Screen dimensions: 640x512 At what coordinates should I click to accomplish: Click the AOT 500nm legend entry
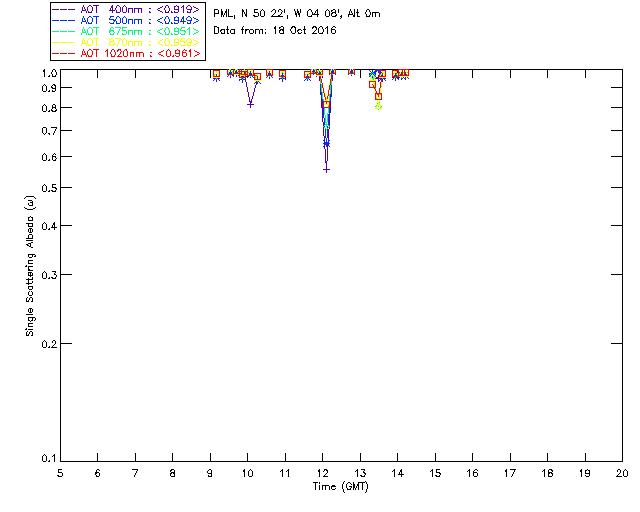coord(126,20)
